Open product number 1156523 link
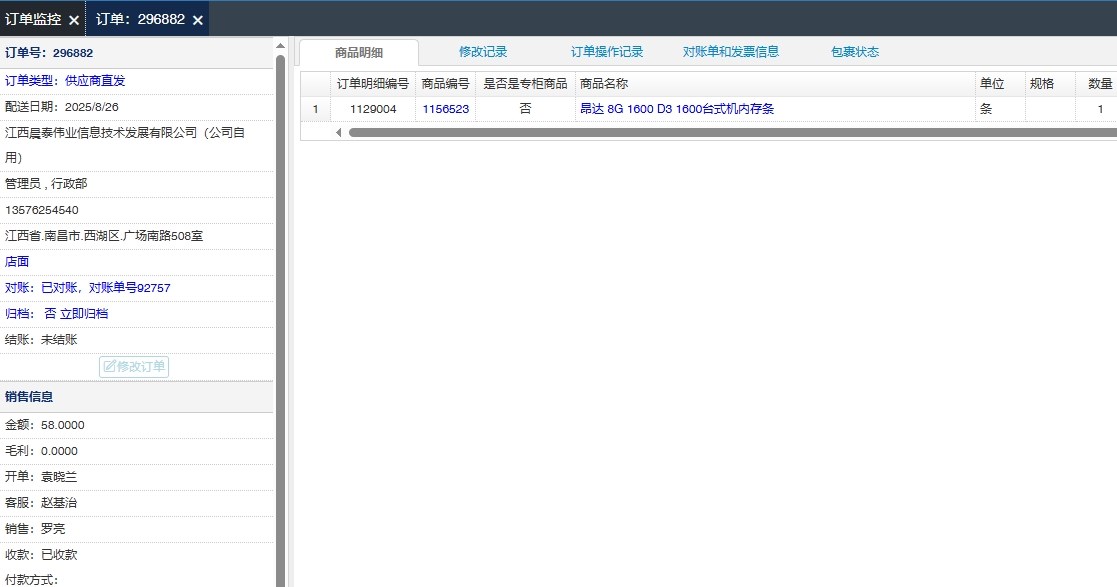The height and width of the screenshot is (587, 1117). [445, 109]
